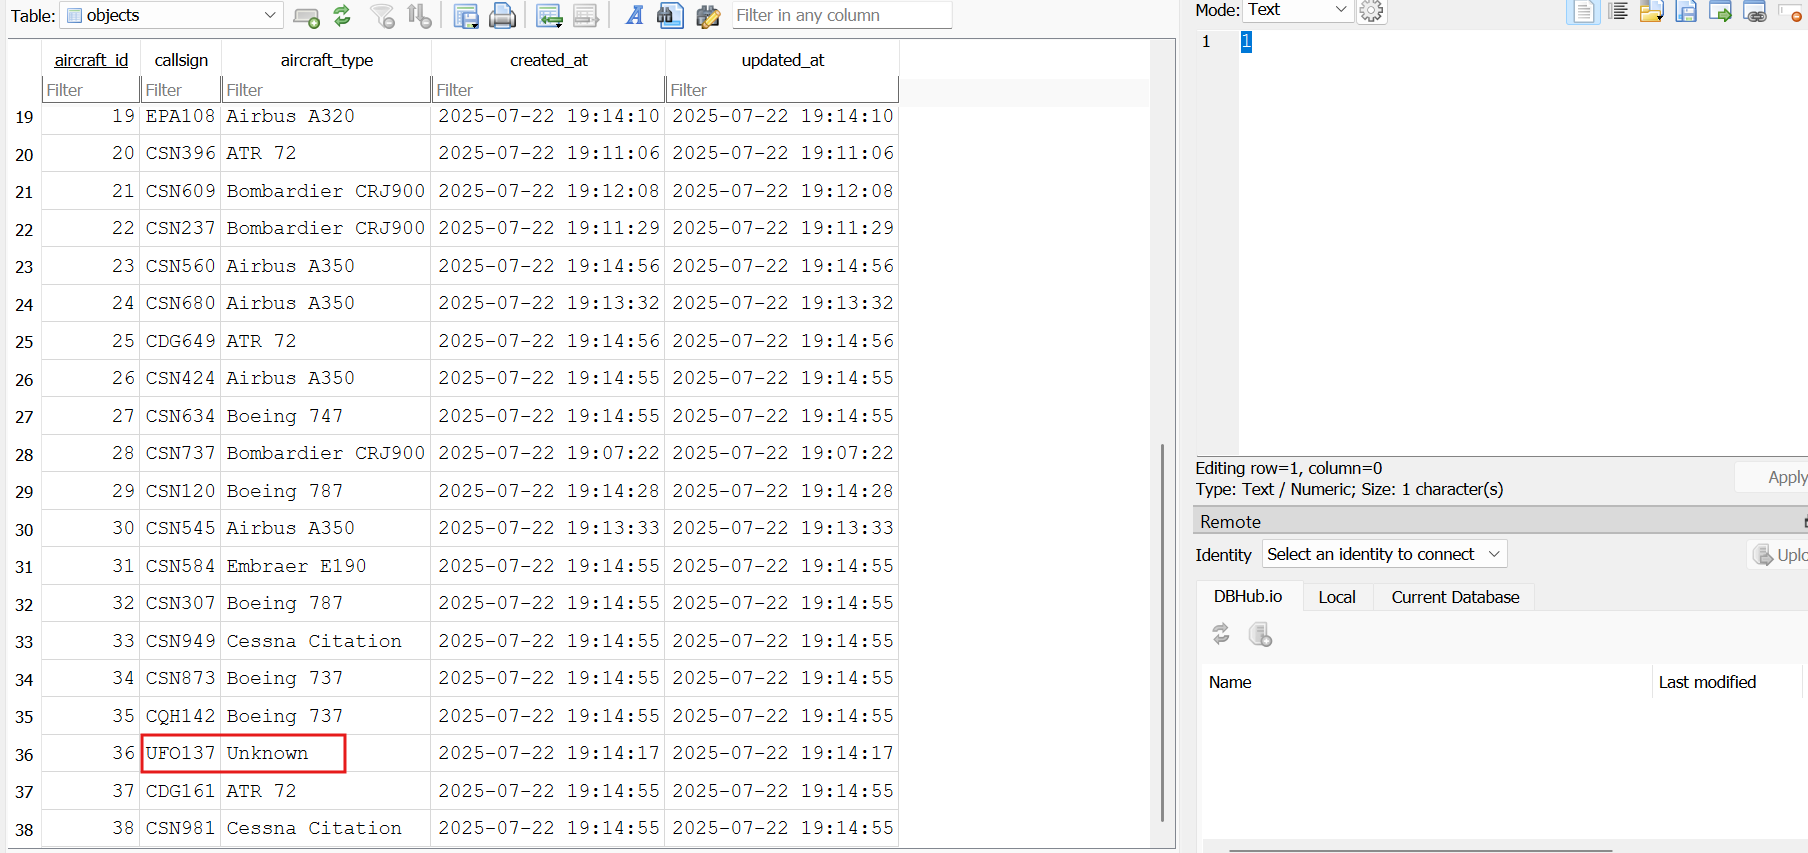This screenshot has height=853, width=1808.
Task: Toggle the highlighted page icon in cell editor toolbar
Action: [1583, 11]
